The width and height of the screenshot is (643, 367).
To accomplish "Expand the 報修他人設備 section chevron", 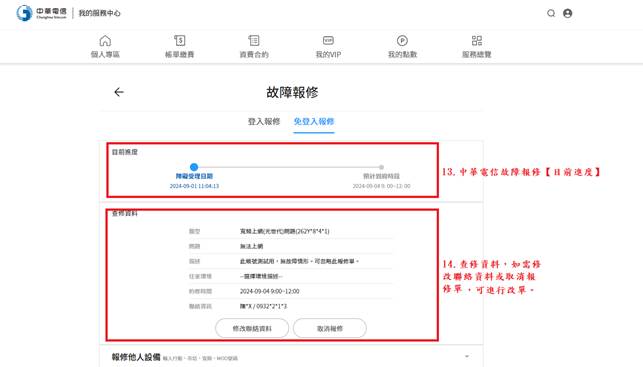I will tap(467, 356).
